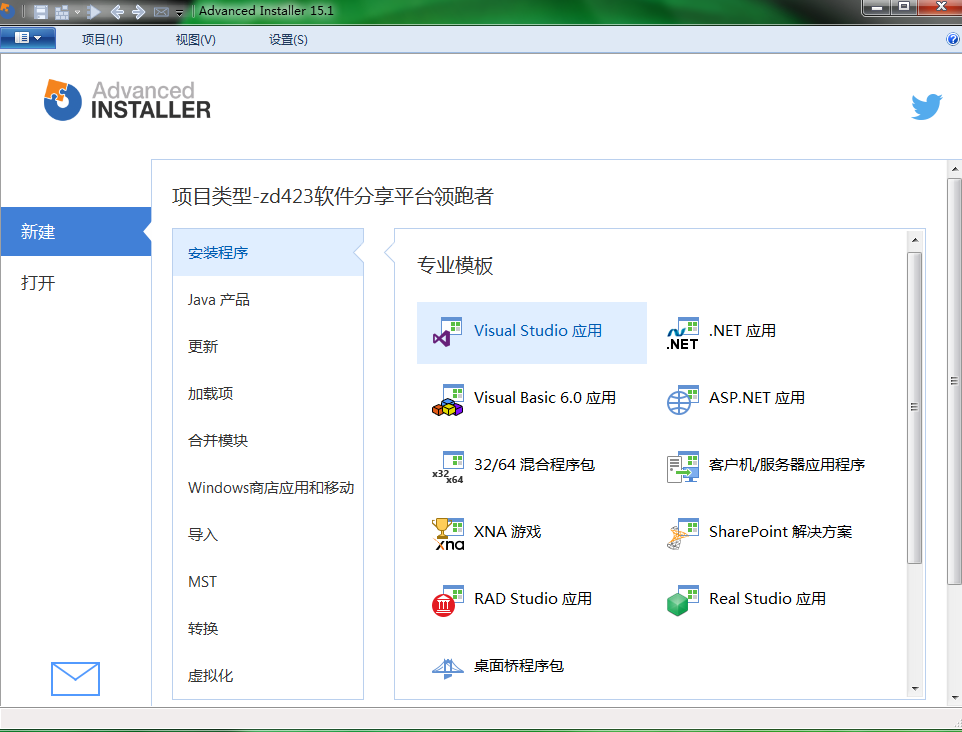962x732 pixels.
Task: Click the envelope mail icon at bottom left
Action: click(x=75, y=678)
